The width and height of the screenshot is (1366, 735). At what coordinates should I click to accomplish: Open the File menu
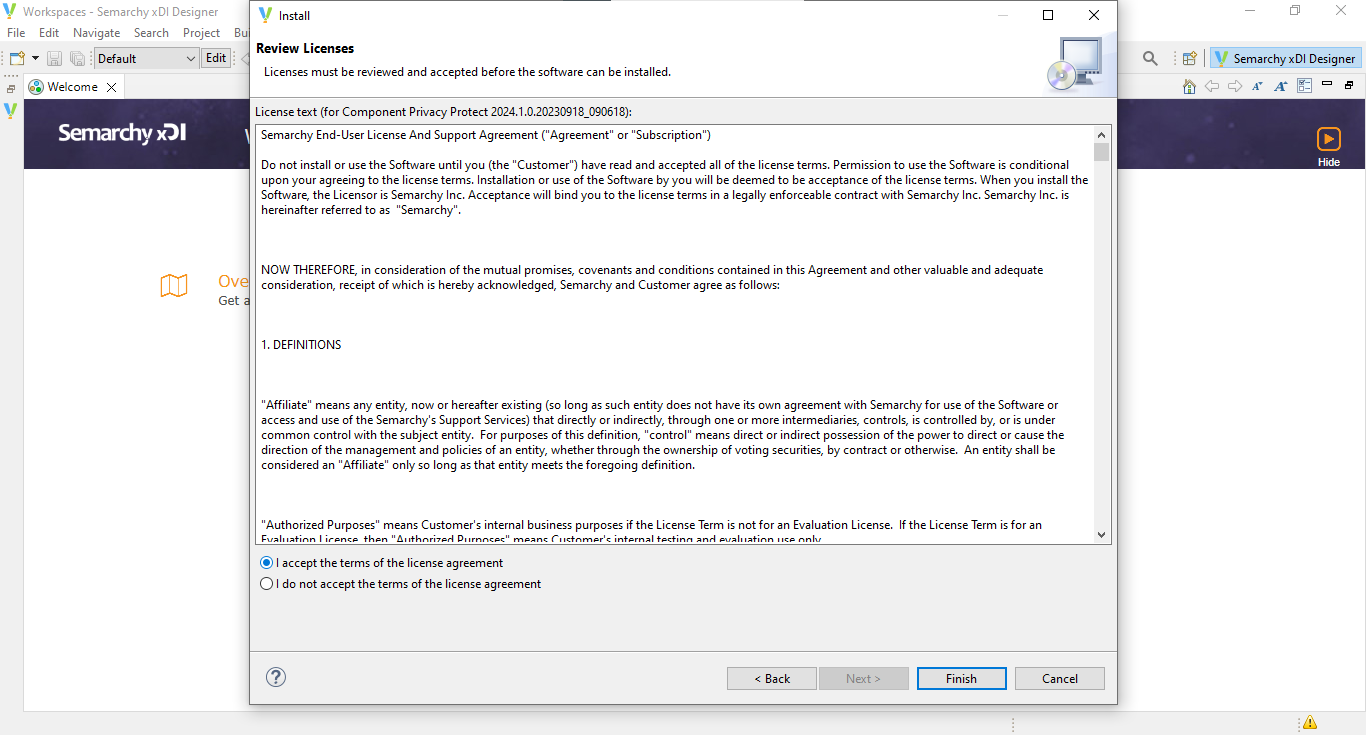pyautogui.click(x=16, y=33)
